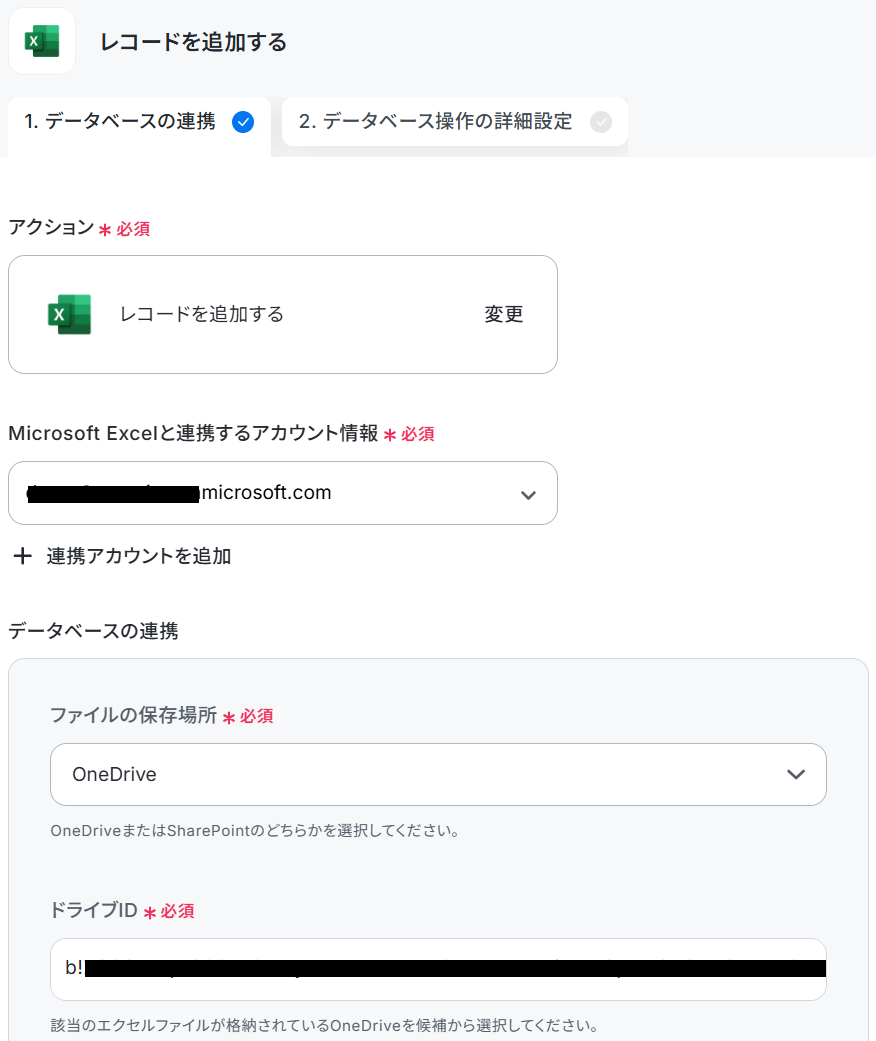Click the blue checkmark on tab 1

click(243, 122)
